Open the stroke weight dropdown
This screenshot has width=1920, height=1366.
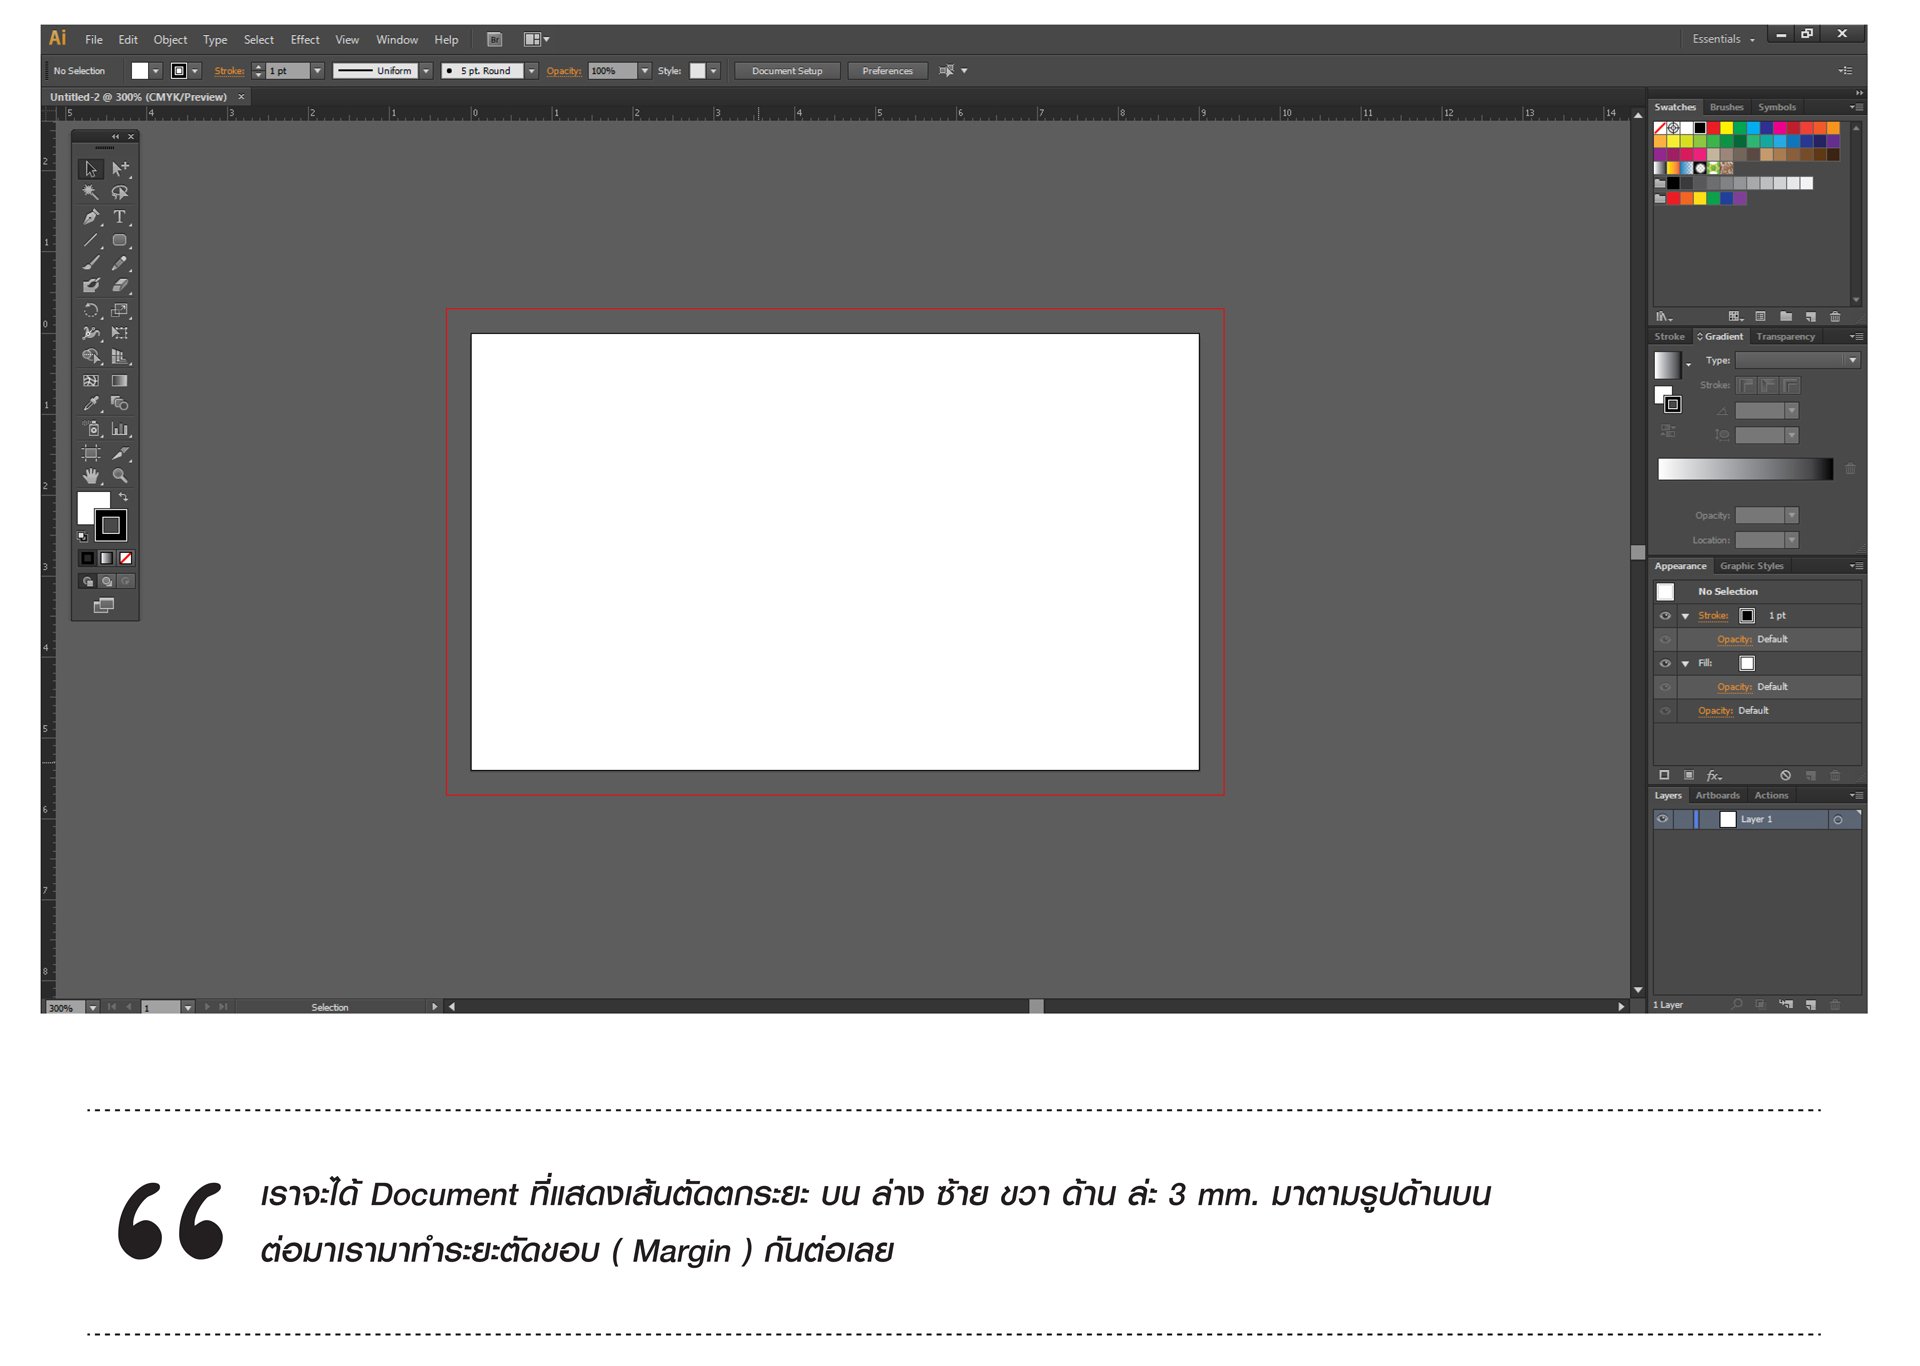(x=317, y=71)
